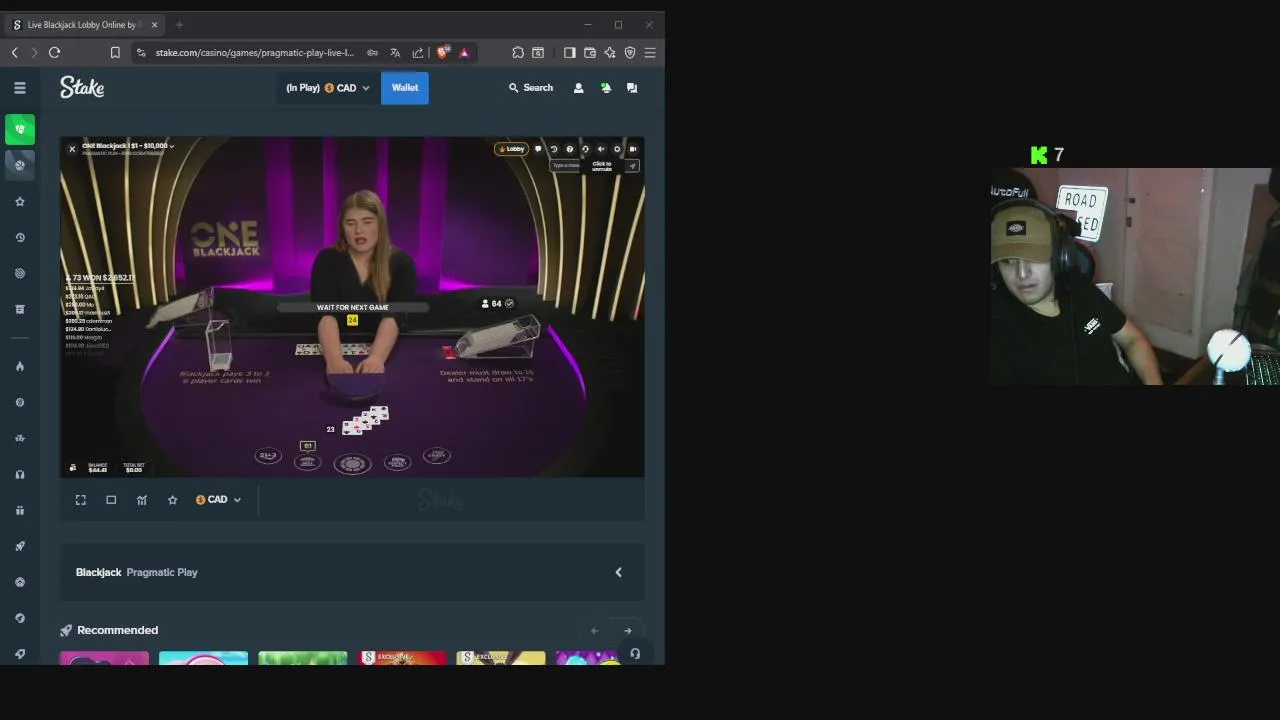Click the Search button
The height and width of the screenshot is (720, 1280).
point(531,88)
